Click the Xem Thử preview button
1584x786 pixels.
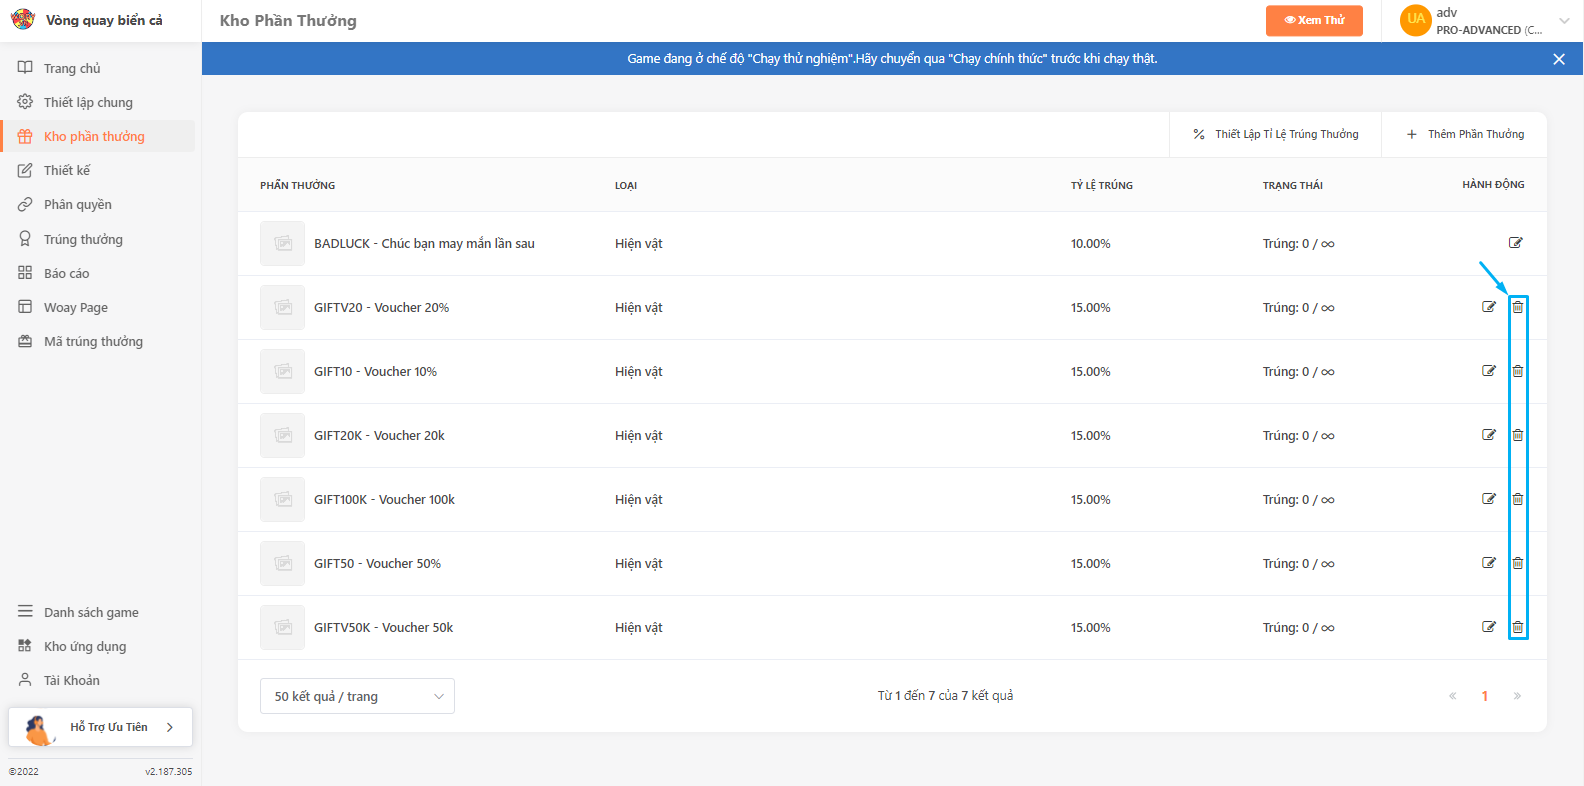[1314, 20]
